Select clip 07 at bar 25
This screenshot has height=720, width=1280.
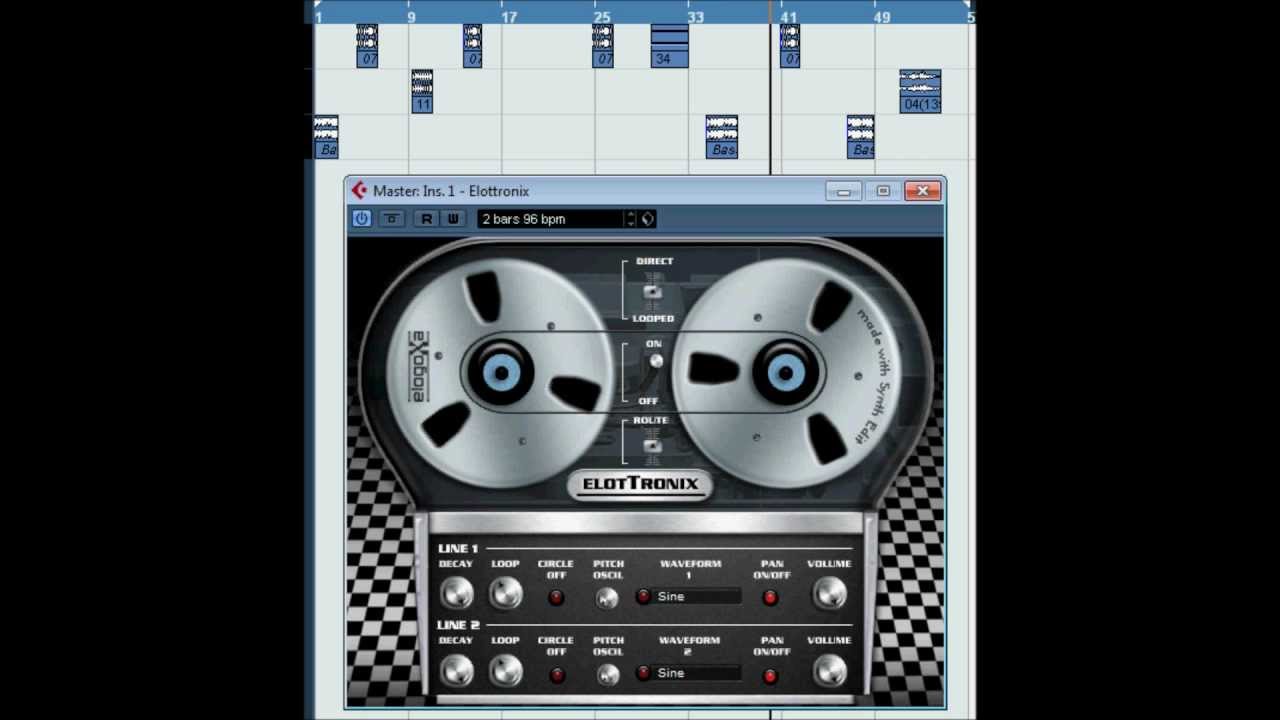[602, 46]
